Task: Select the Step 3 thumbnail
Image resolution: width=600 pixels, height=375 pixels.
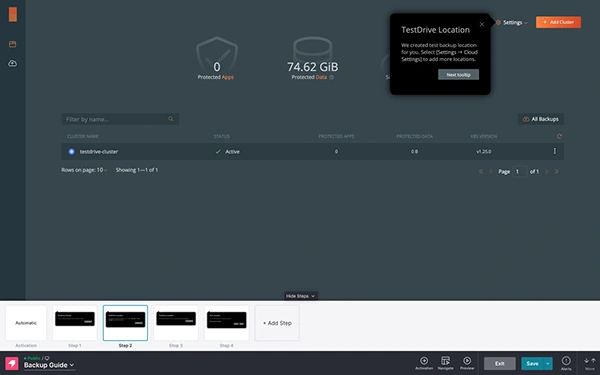Action: (x=176, y=323)
